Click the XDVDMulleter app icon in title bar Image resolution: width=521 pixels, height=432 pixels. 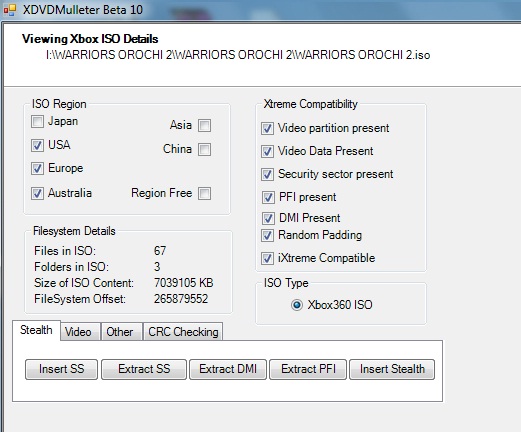tap(10, 10)
